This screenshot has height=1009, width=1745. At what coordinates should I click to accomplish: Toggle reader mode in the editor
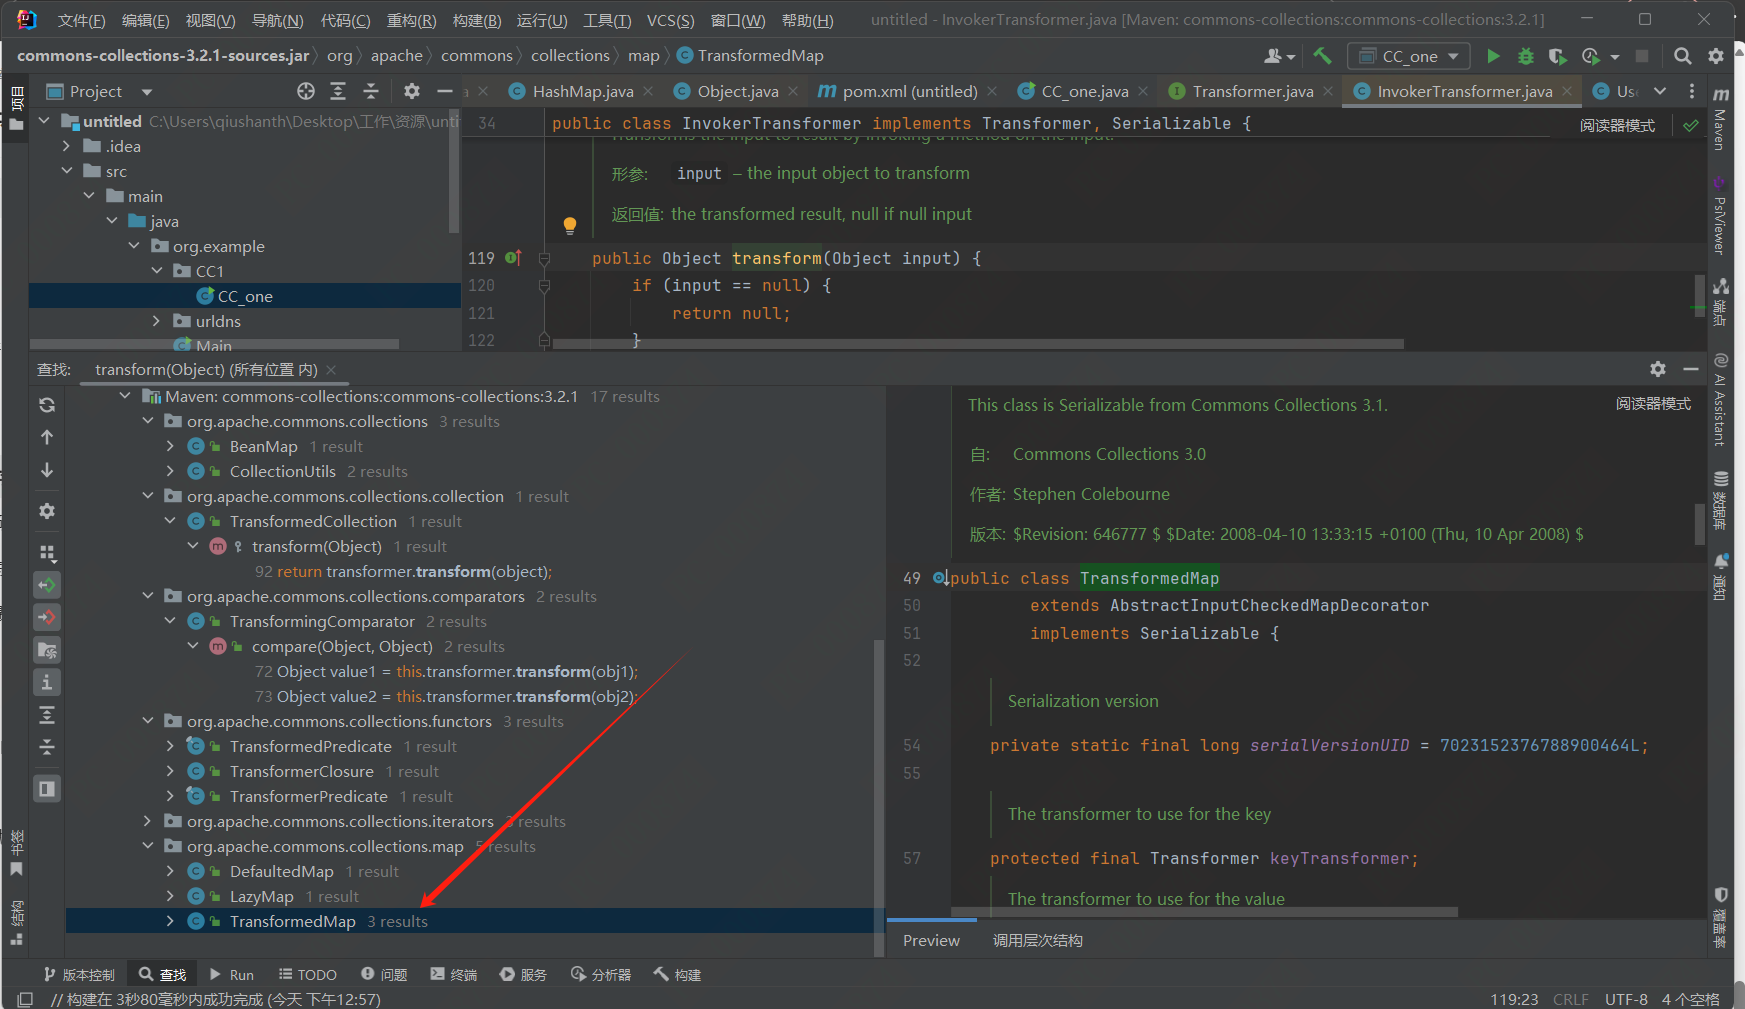pos(1617,125)
